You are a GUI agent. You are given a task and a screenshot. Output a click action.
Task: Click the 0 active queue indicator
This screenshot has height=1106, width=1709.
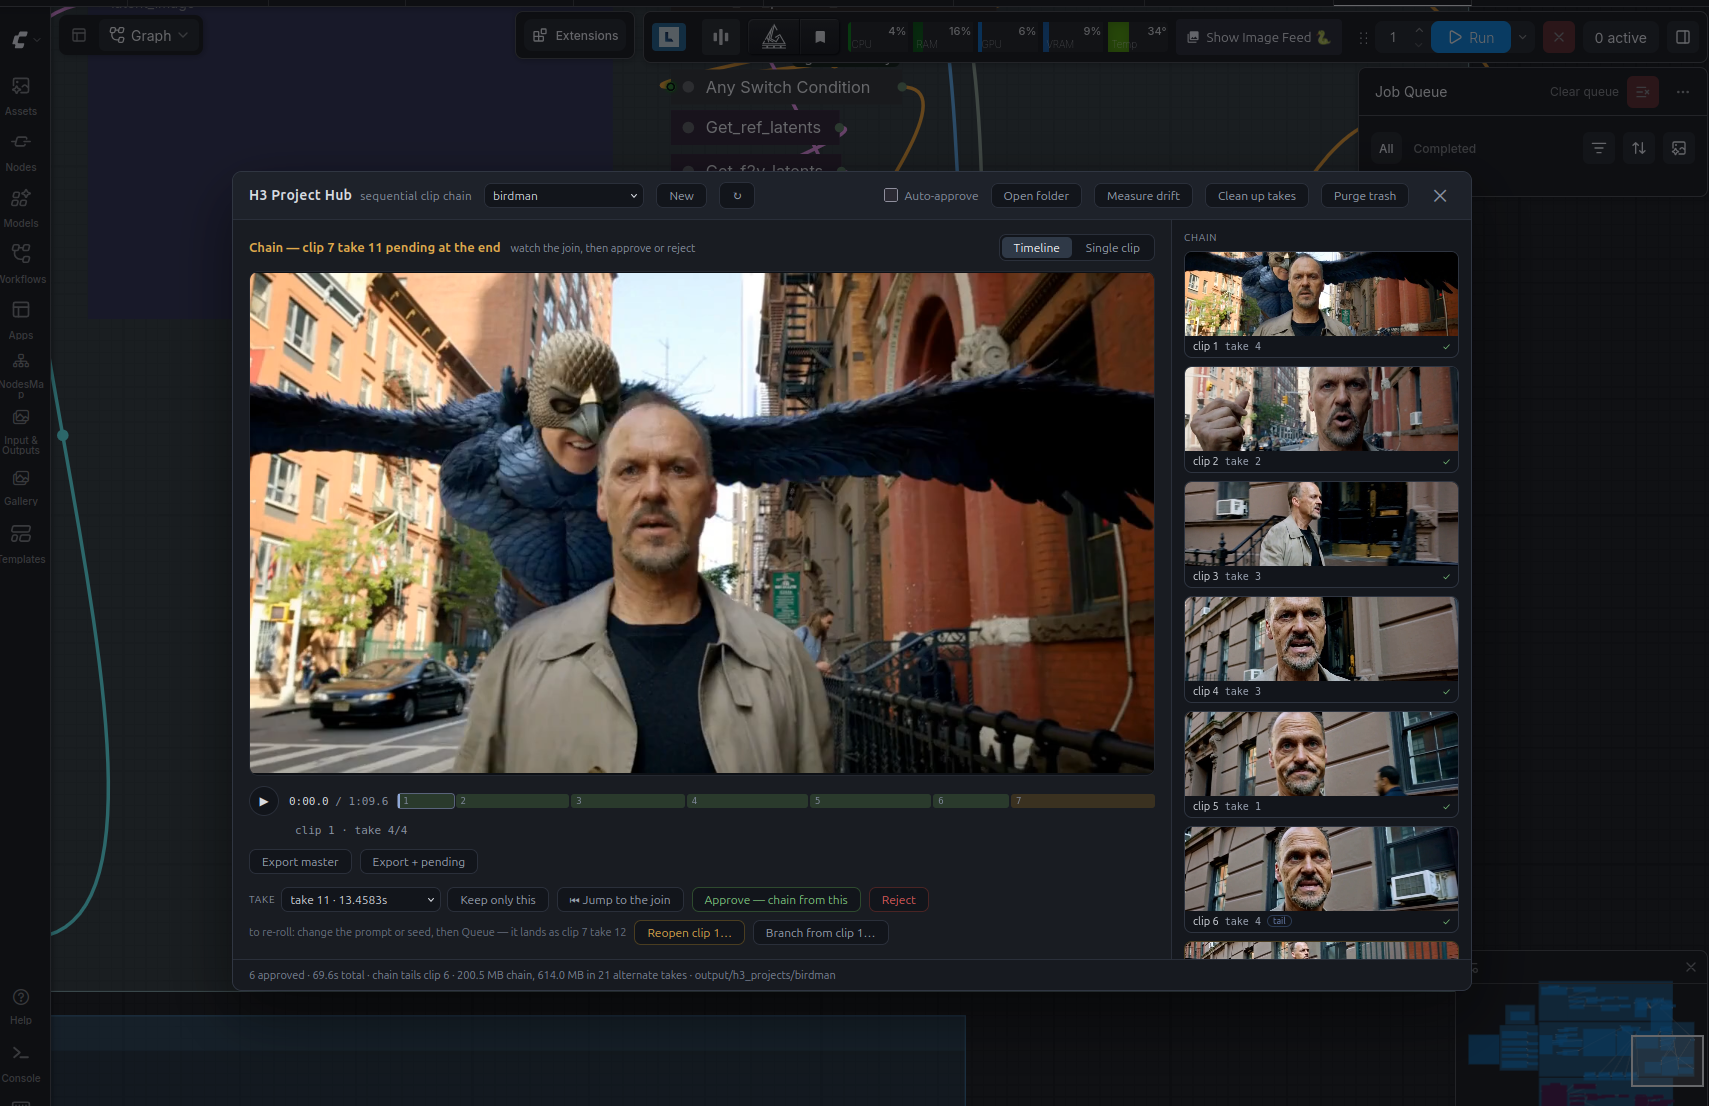(1620, 38)
